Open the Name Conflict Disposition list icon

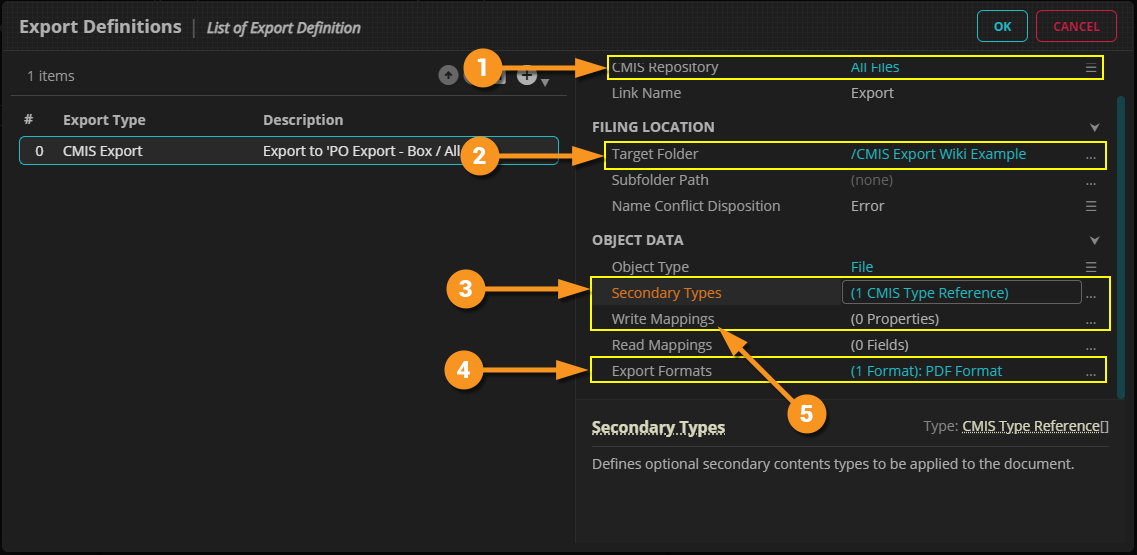pyautogui.click(x=1091, y=207)
